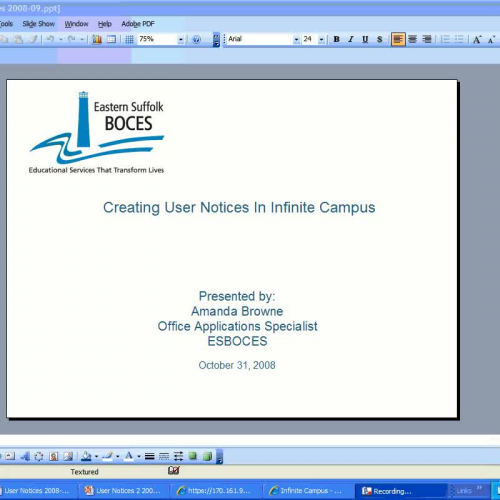Open the Insert Clip Art icon
This screenshot has width=500, height=500.
(x=54, y=456)
